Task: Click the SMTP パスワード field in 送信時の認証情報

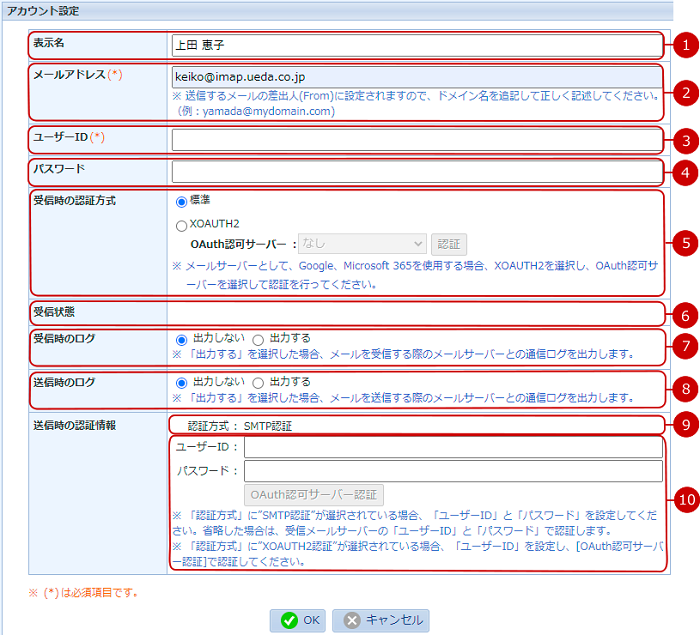Action: [453, 471]
